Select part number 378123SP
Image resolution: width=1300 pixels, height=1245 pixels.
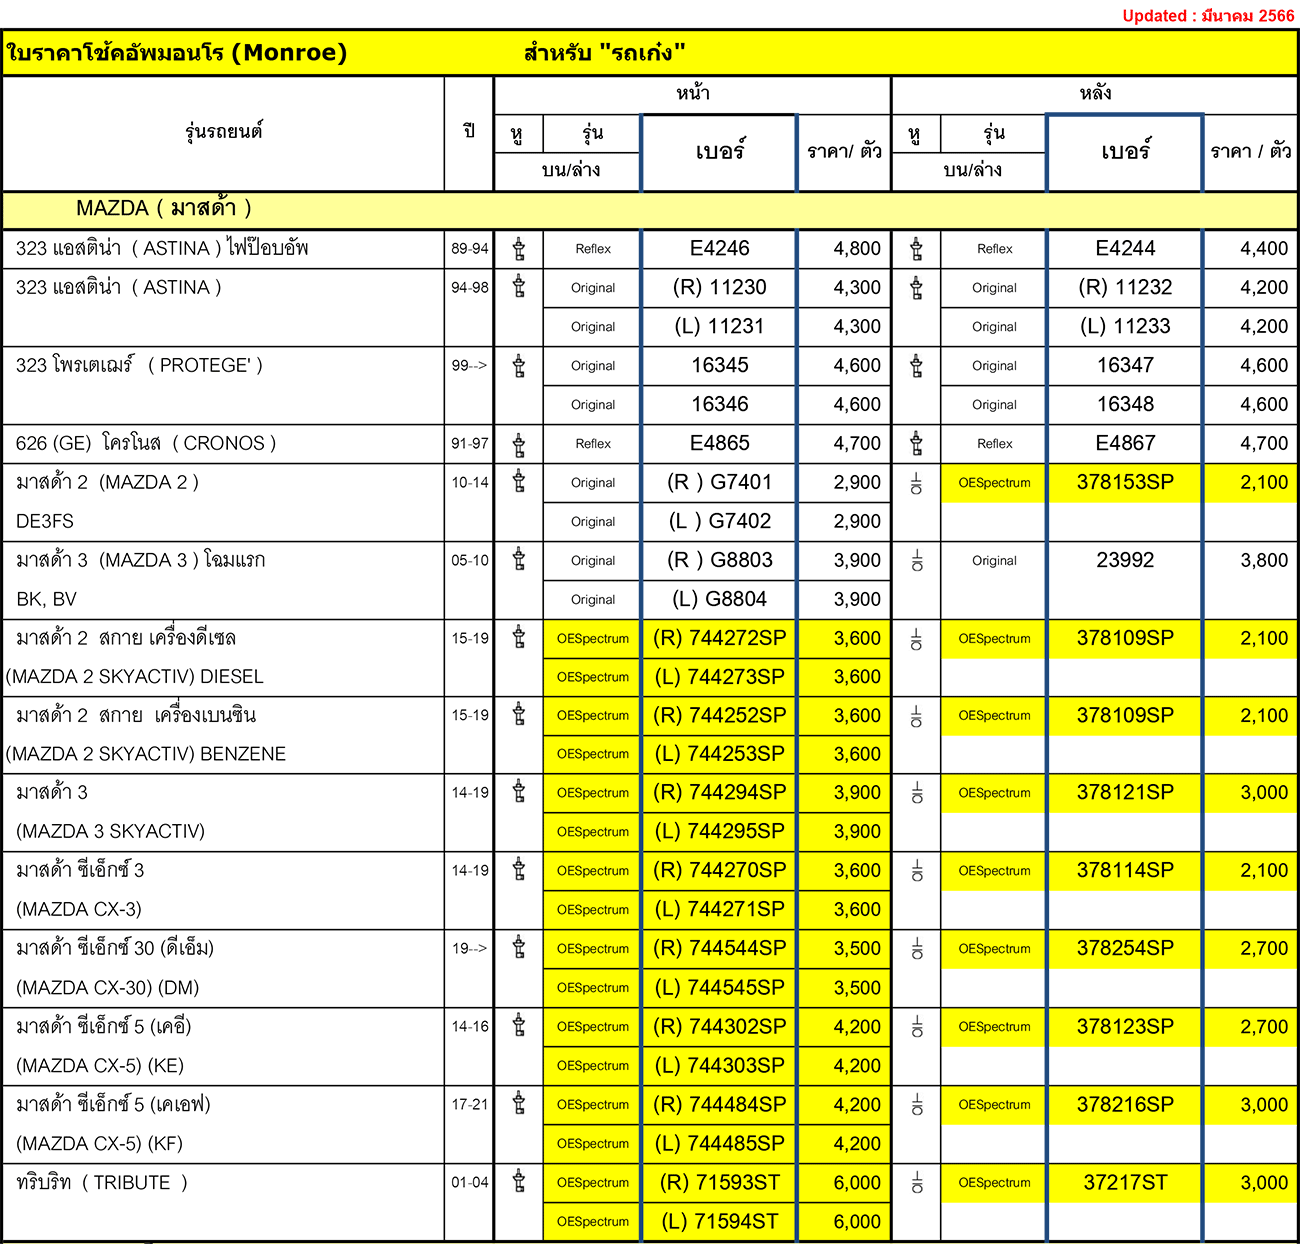click(x=1125, y=1026)
